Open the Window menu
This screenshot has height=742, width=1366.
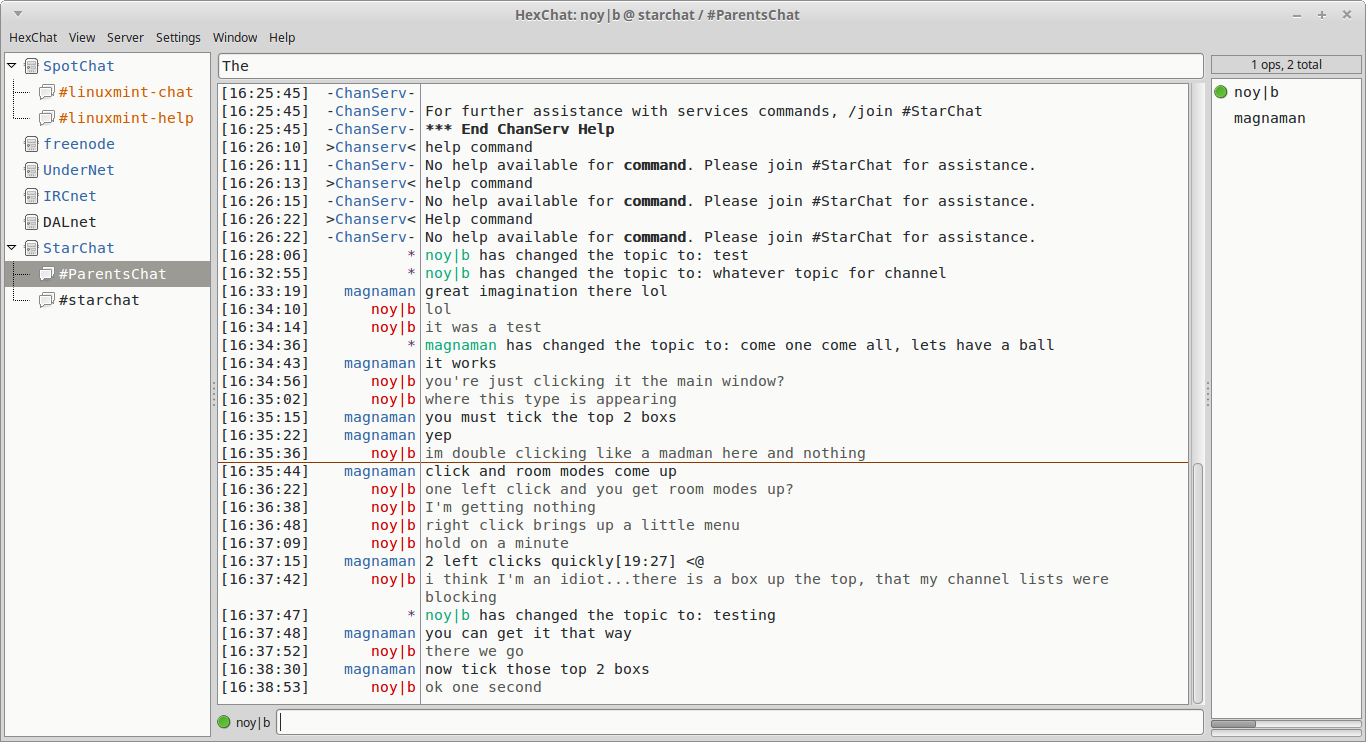tap(235, 38)
